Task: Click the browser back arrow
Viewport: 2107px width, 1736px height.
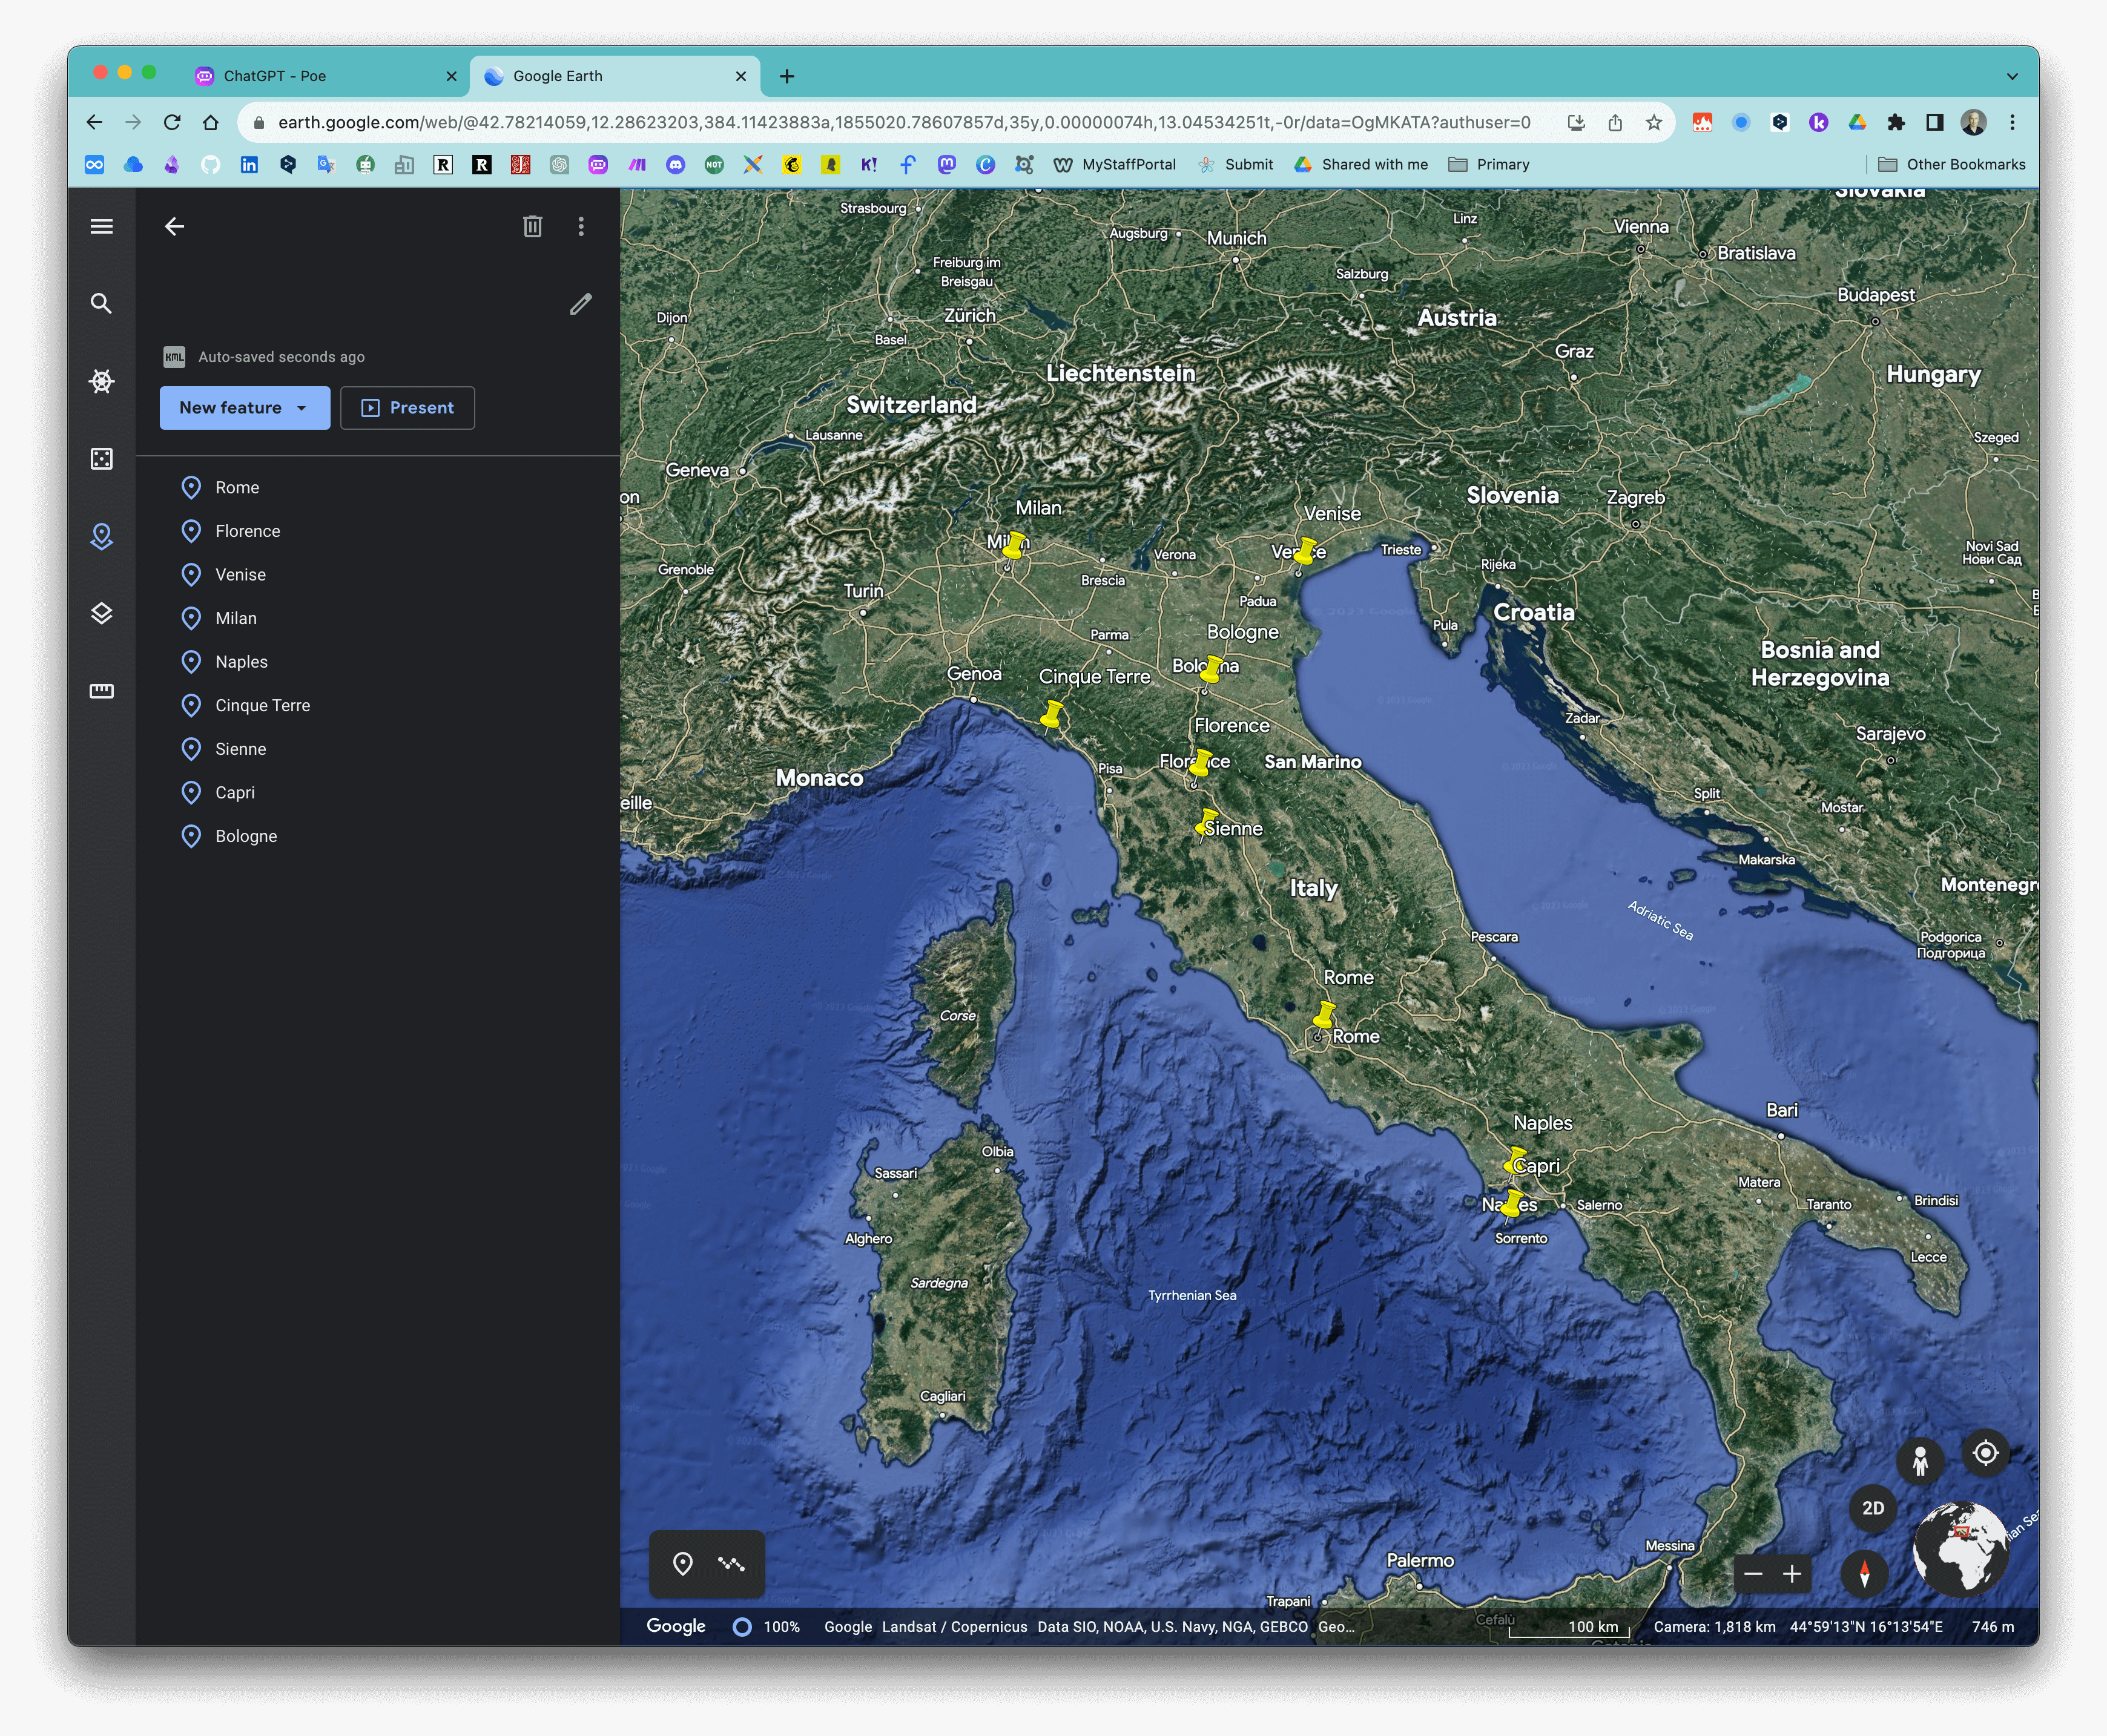Action: [x=94, y=122]
